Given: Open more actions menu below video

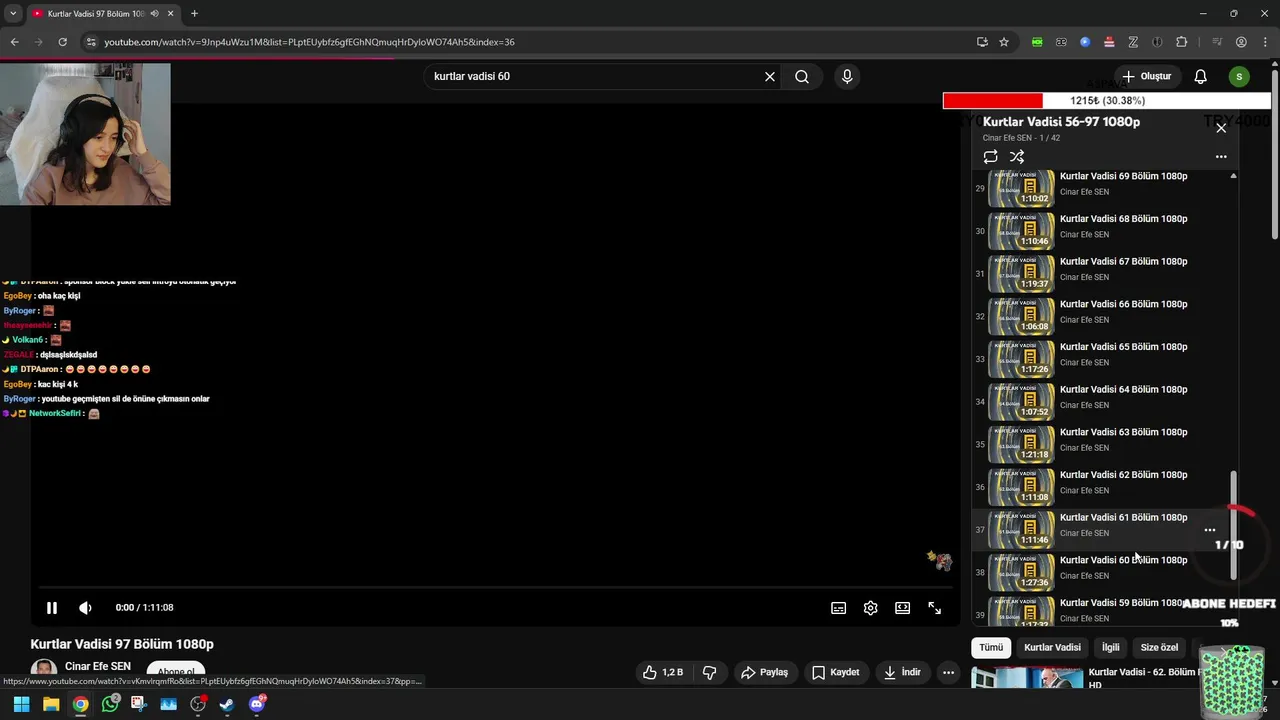Looking at the screenshot, I should click(949, 673).
